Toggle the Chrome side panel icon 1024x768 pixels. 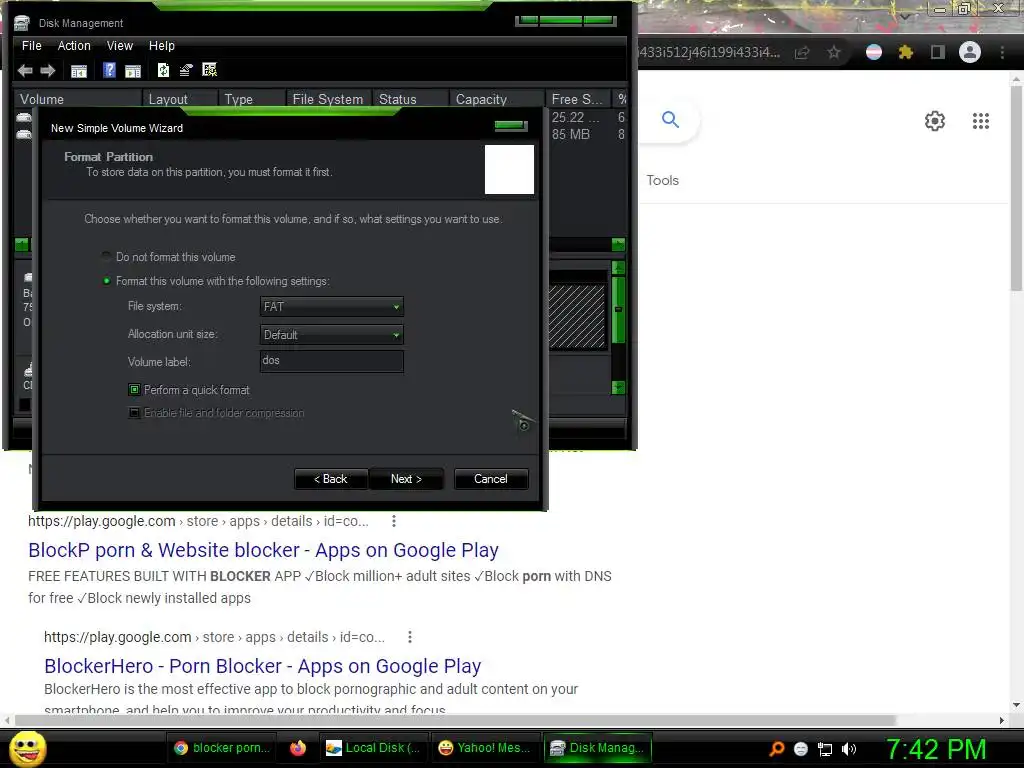[938, 52]
